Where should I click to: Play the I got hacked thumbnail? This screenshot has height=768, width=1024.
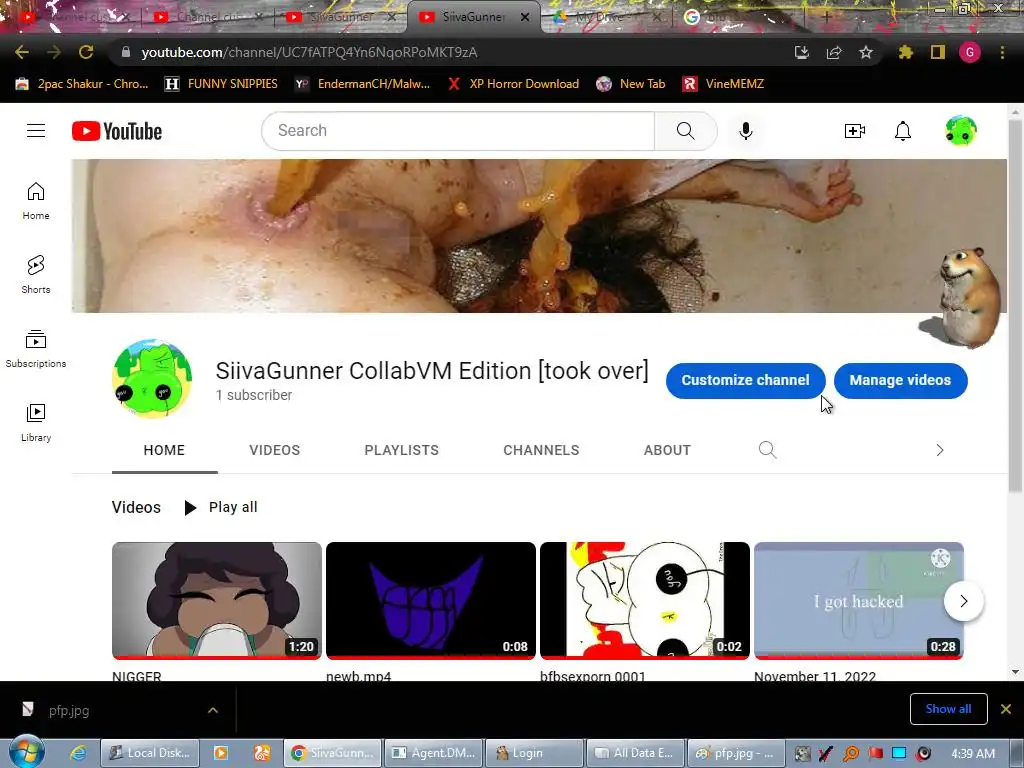[859, 600]
